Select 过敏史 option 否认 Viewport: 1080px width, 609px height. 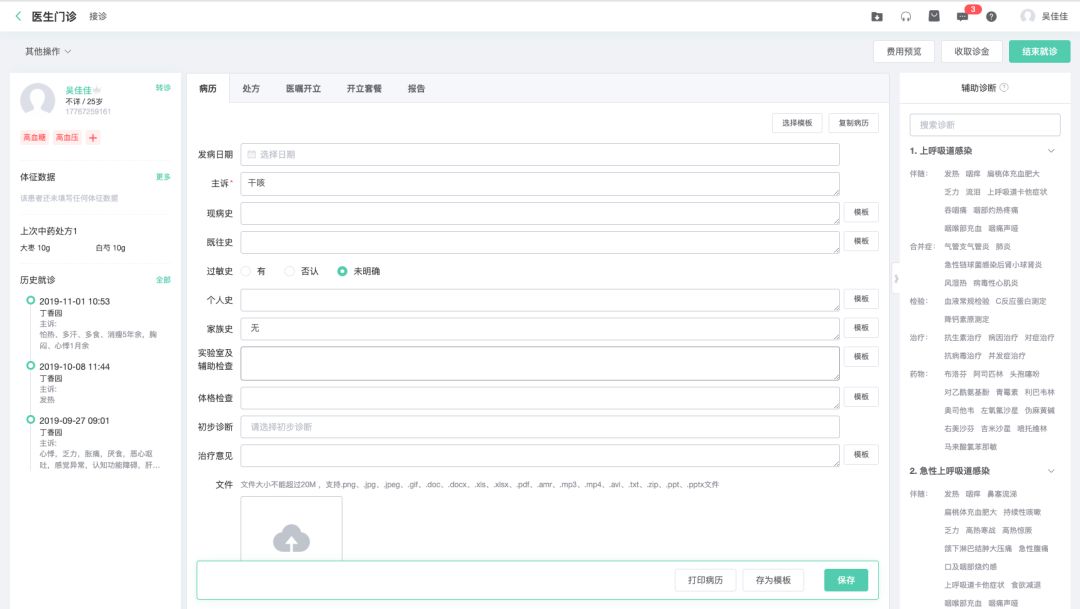point(290,271)
